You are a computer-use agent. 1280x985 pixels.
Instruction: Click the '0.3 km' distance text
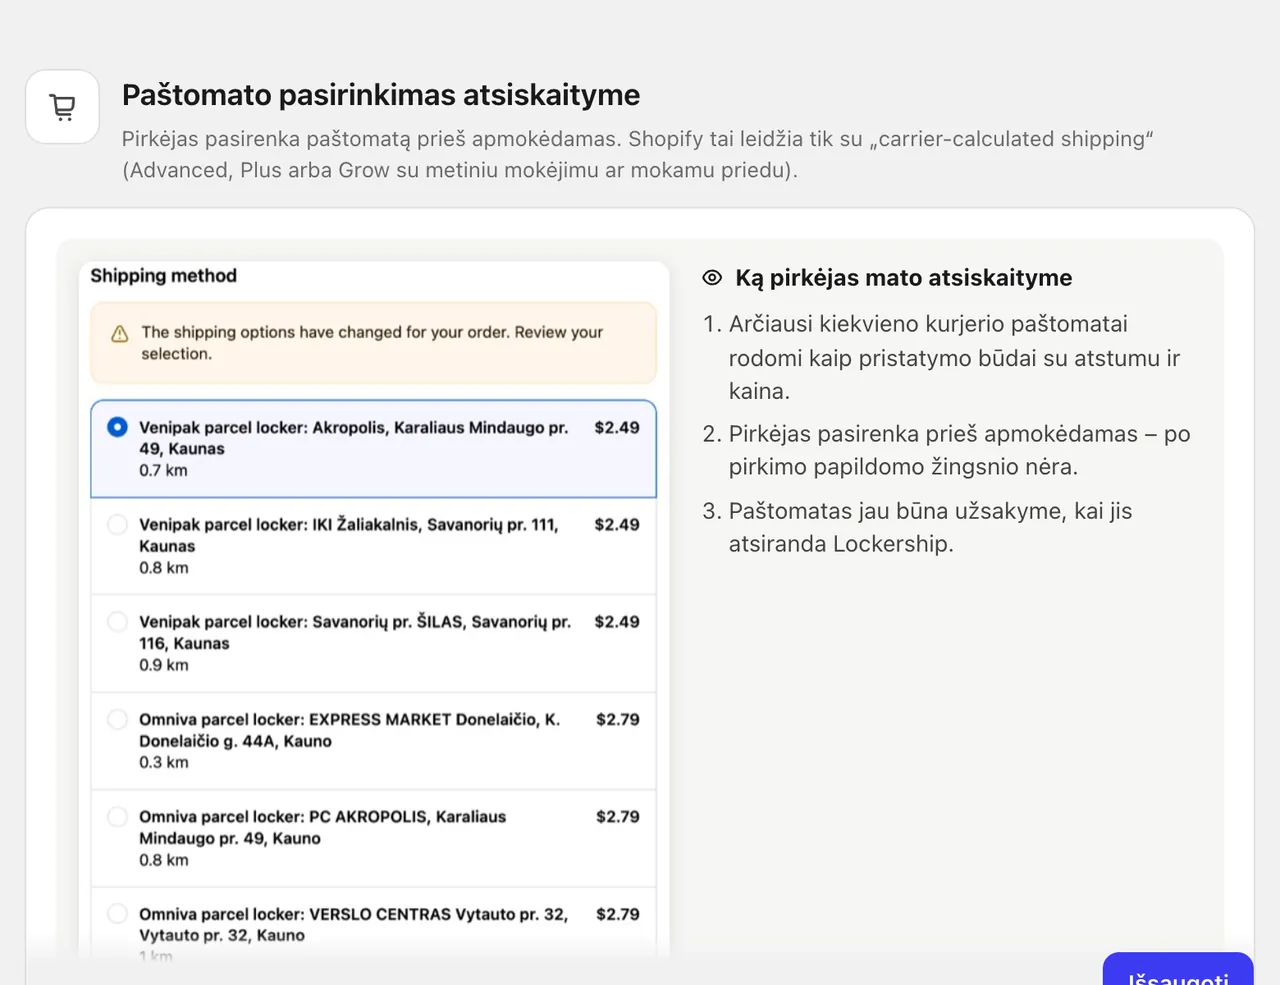[x=163, y=763]
